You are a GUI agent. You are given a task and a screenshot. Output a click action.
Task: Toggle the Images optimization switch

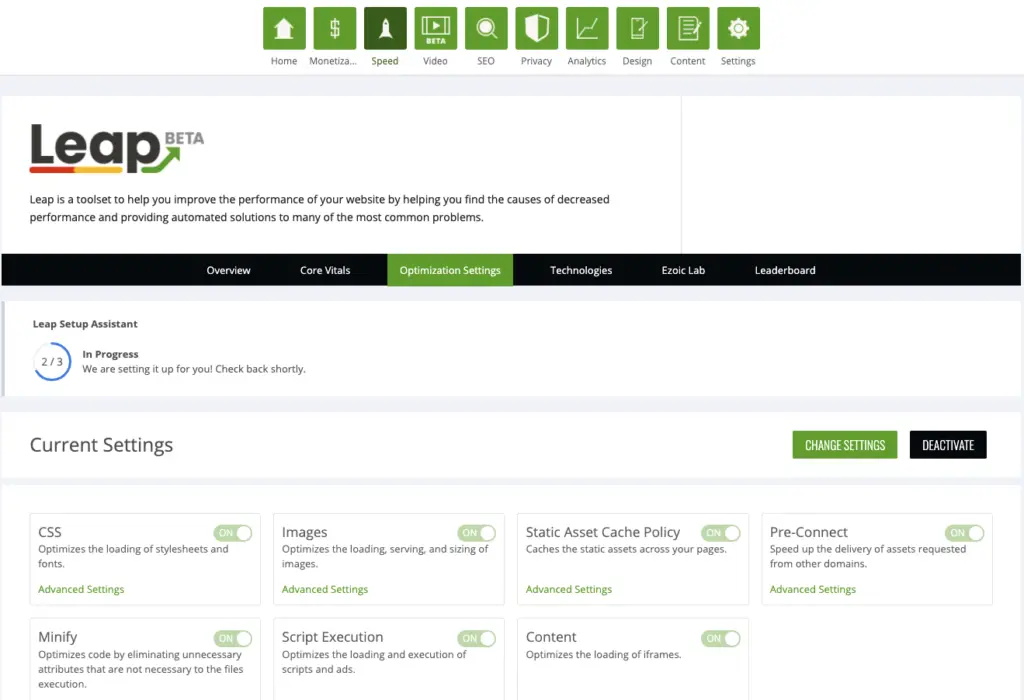click(477, 533)
